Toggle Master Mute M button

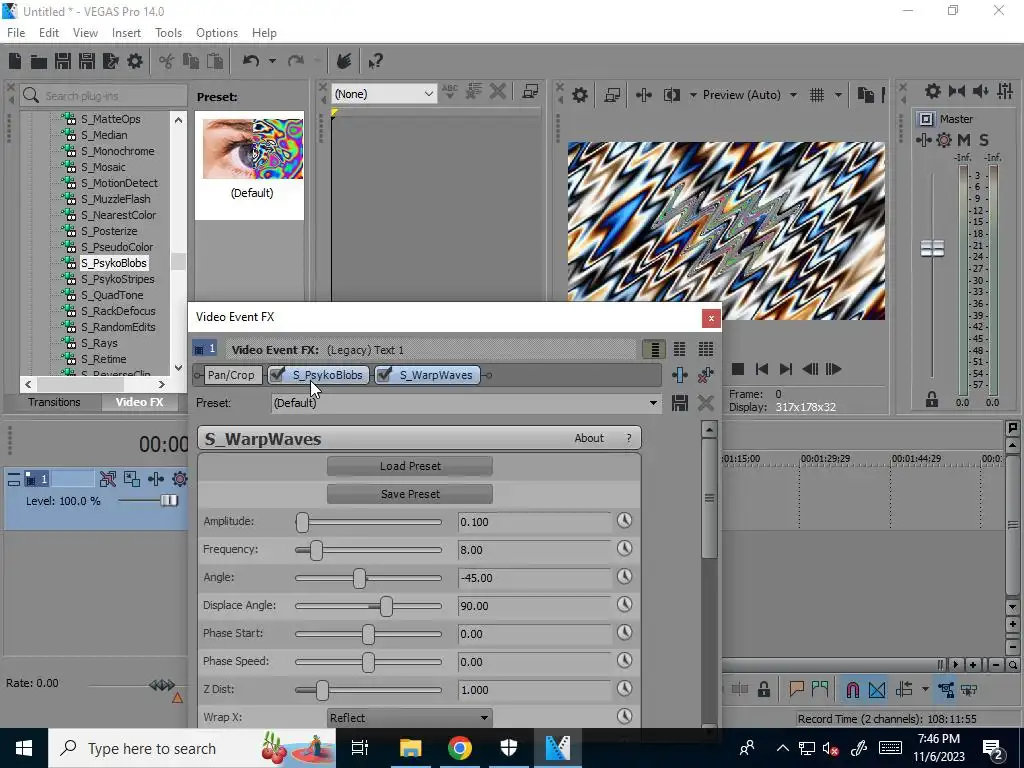[x=964, y=140]
